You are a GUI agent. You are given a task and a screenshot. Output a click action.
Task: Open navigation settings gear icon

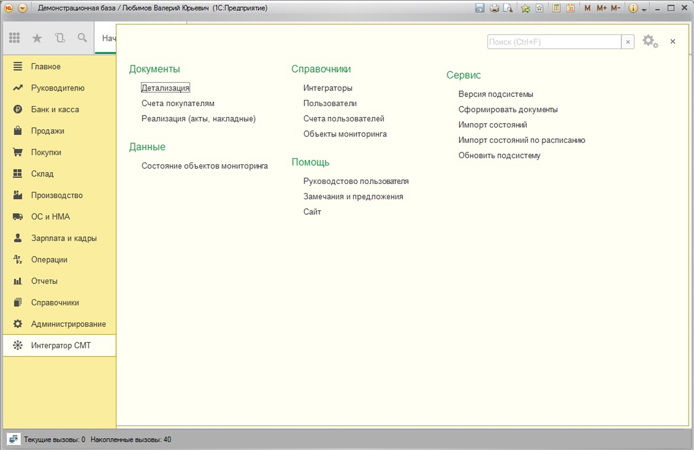650,41
